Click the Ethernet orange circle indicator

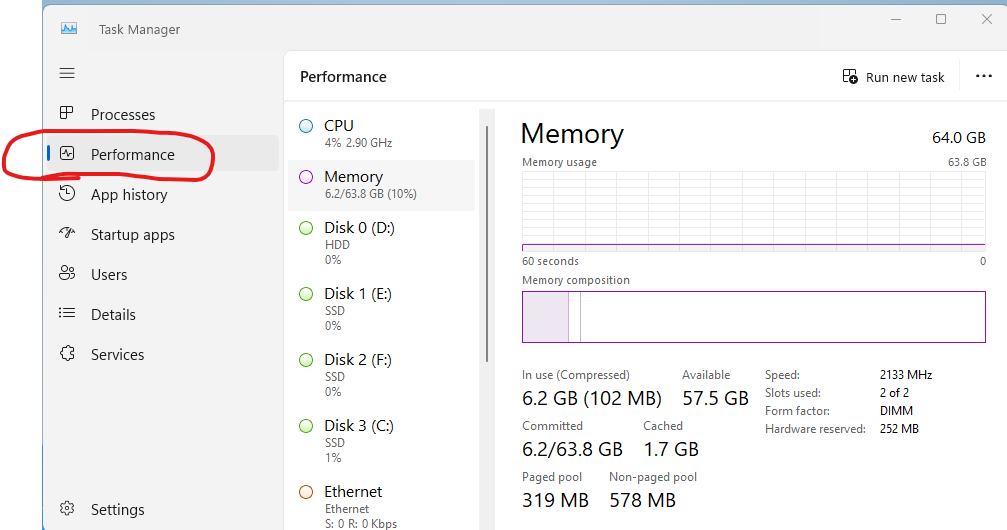coord(306,492)
